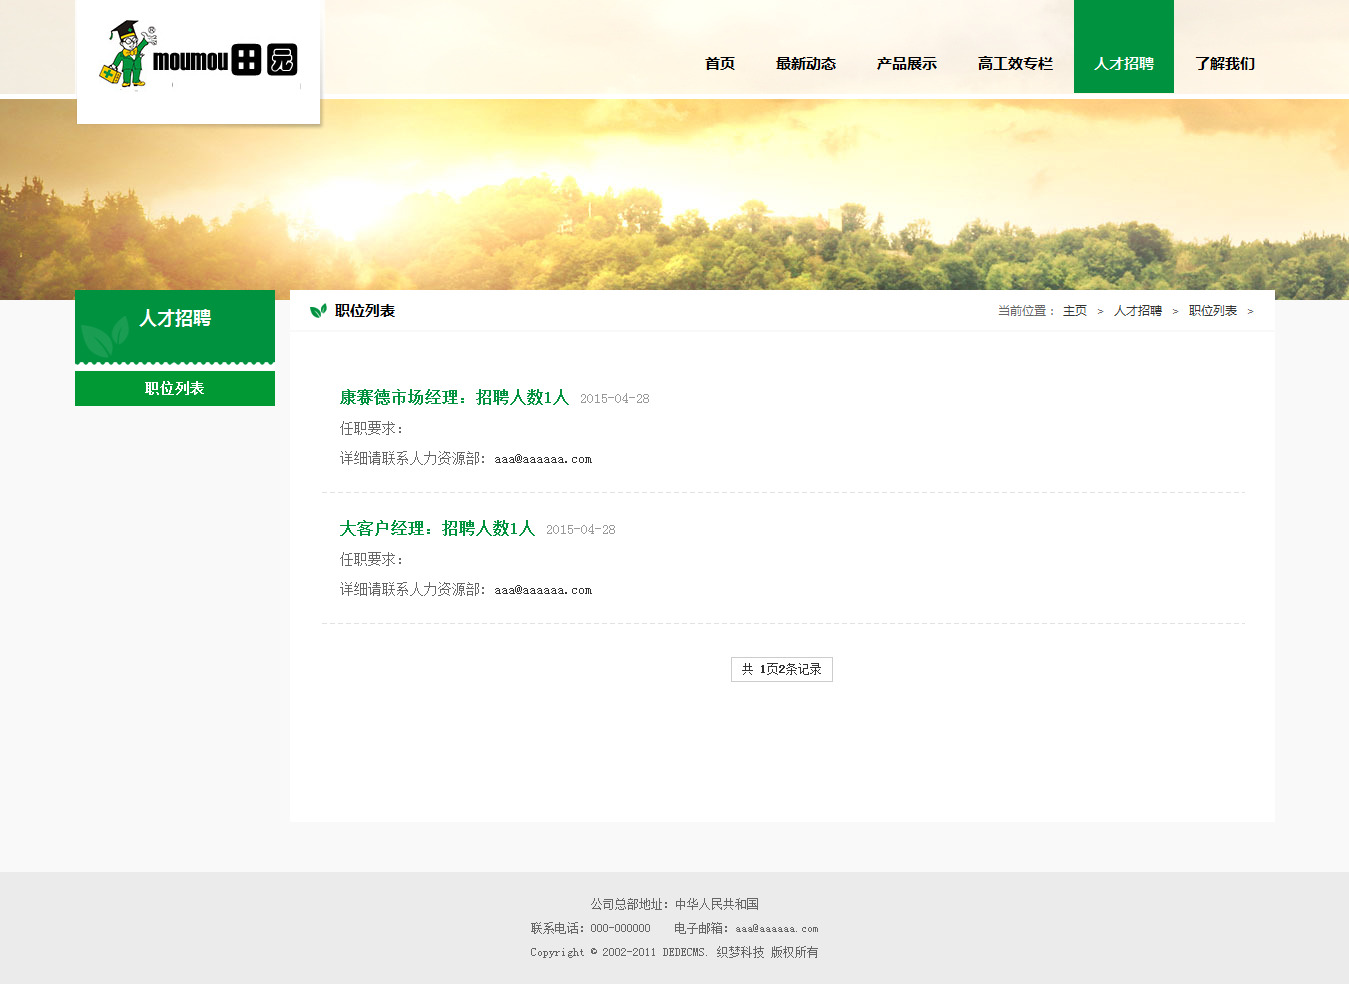The image size is (1349, 984).
Task: Go to the 首页 home page
Action: (x=720, y=63)
